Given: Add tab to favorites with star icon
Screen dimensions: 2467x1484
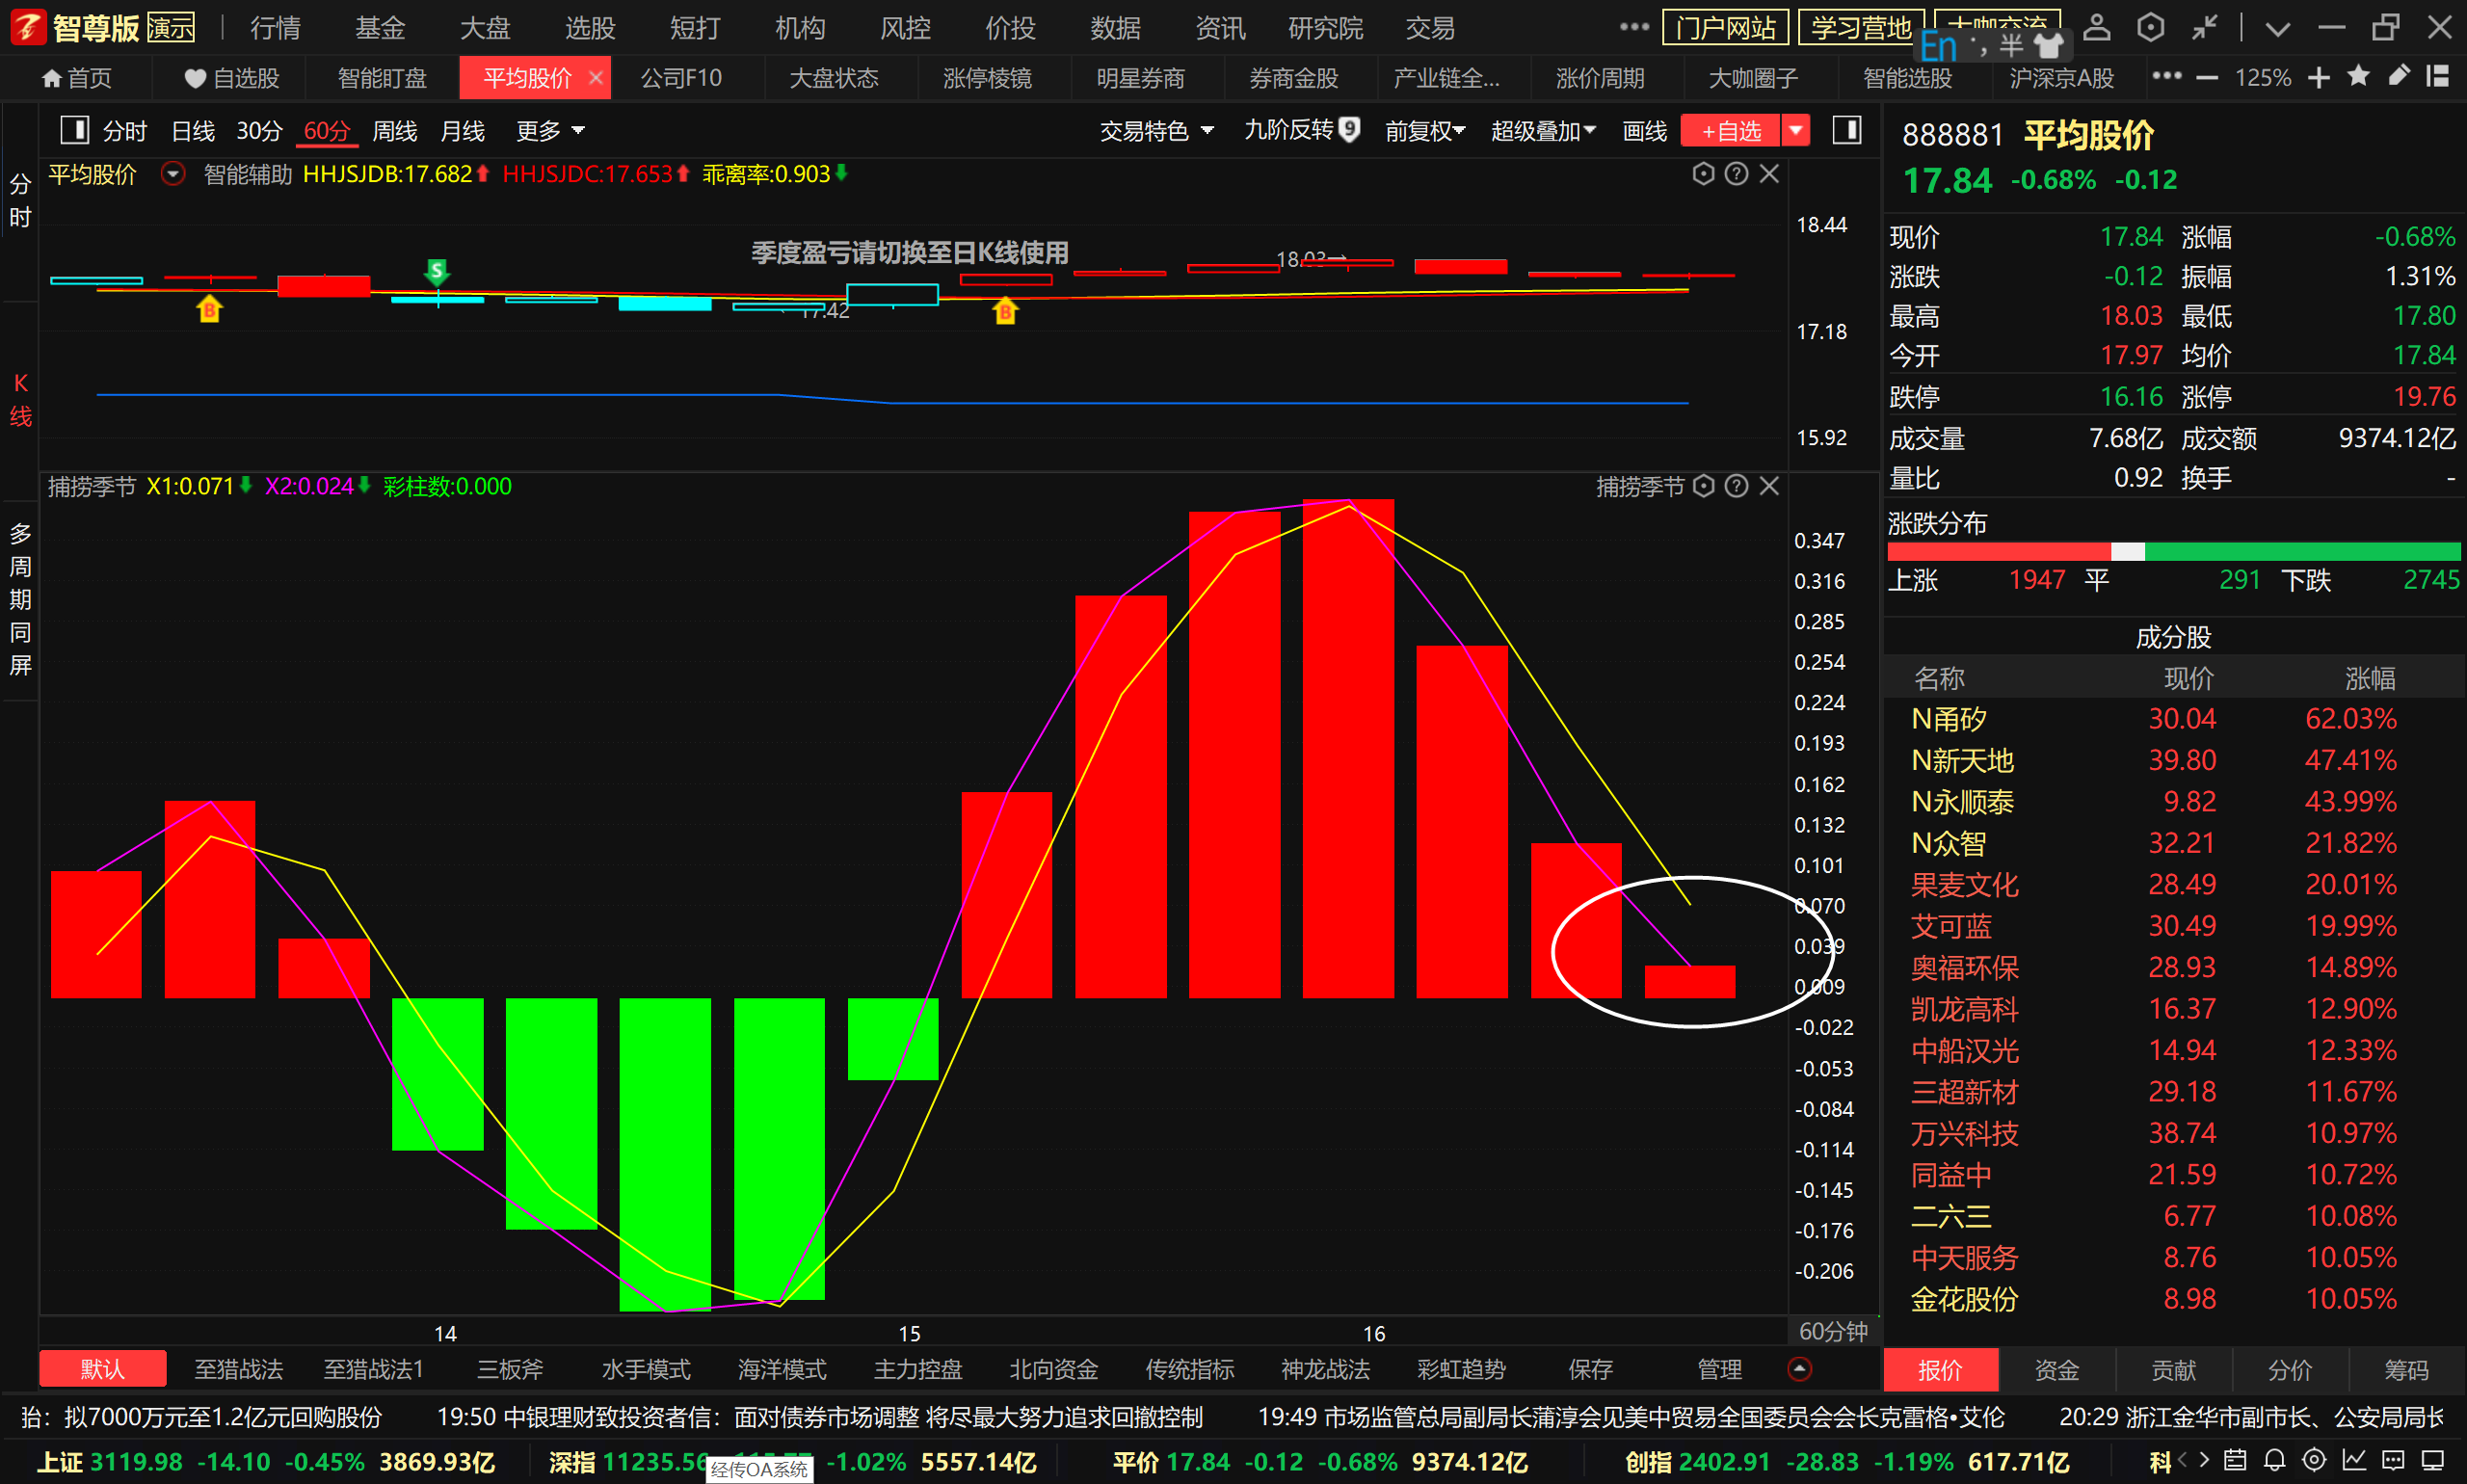Looking at the screenshot, I should click(x=2359, y=77).
